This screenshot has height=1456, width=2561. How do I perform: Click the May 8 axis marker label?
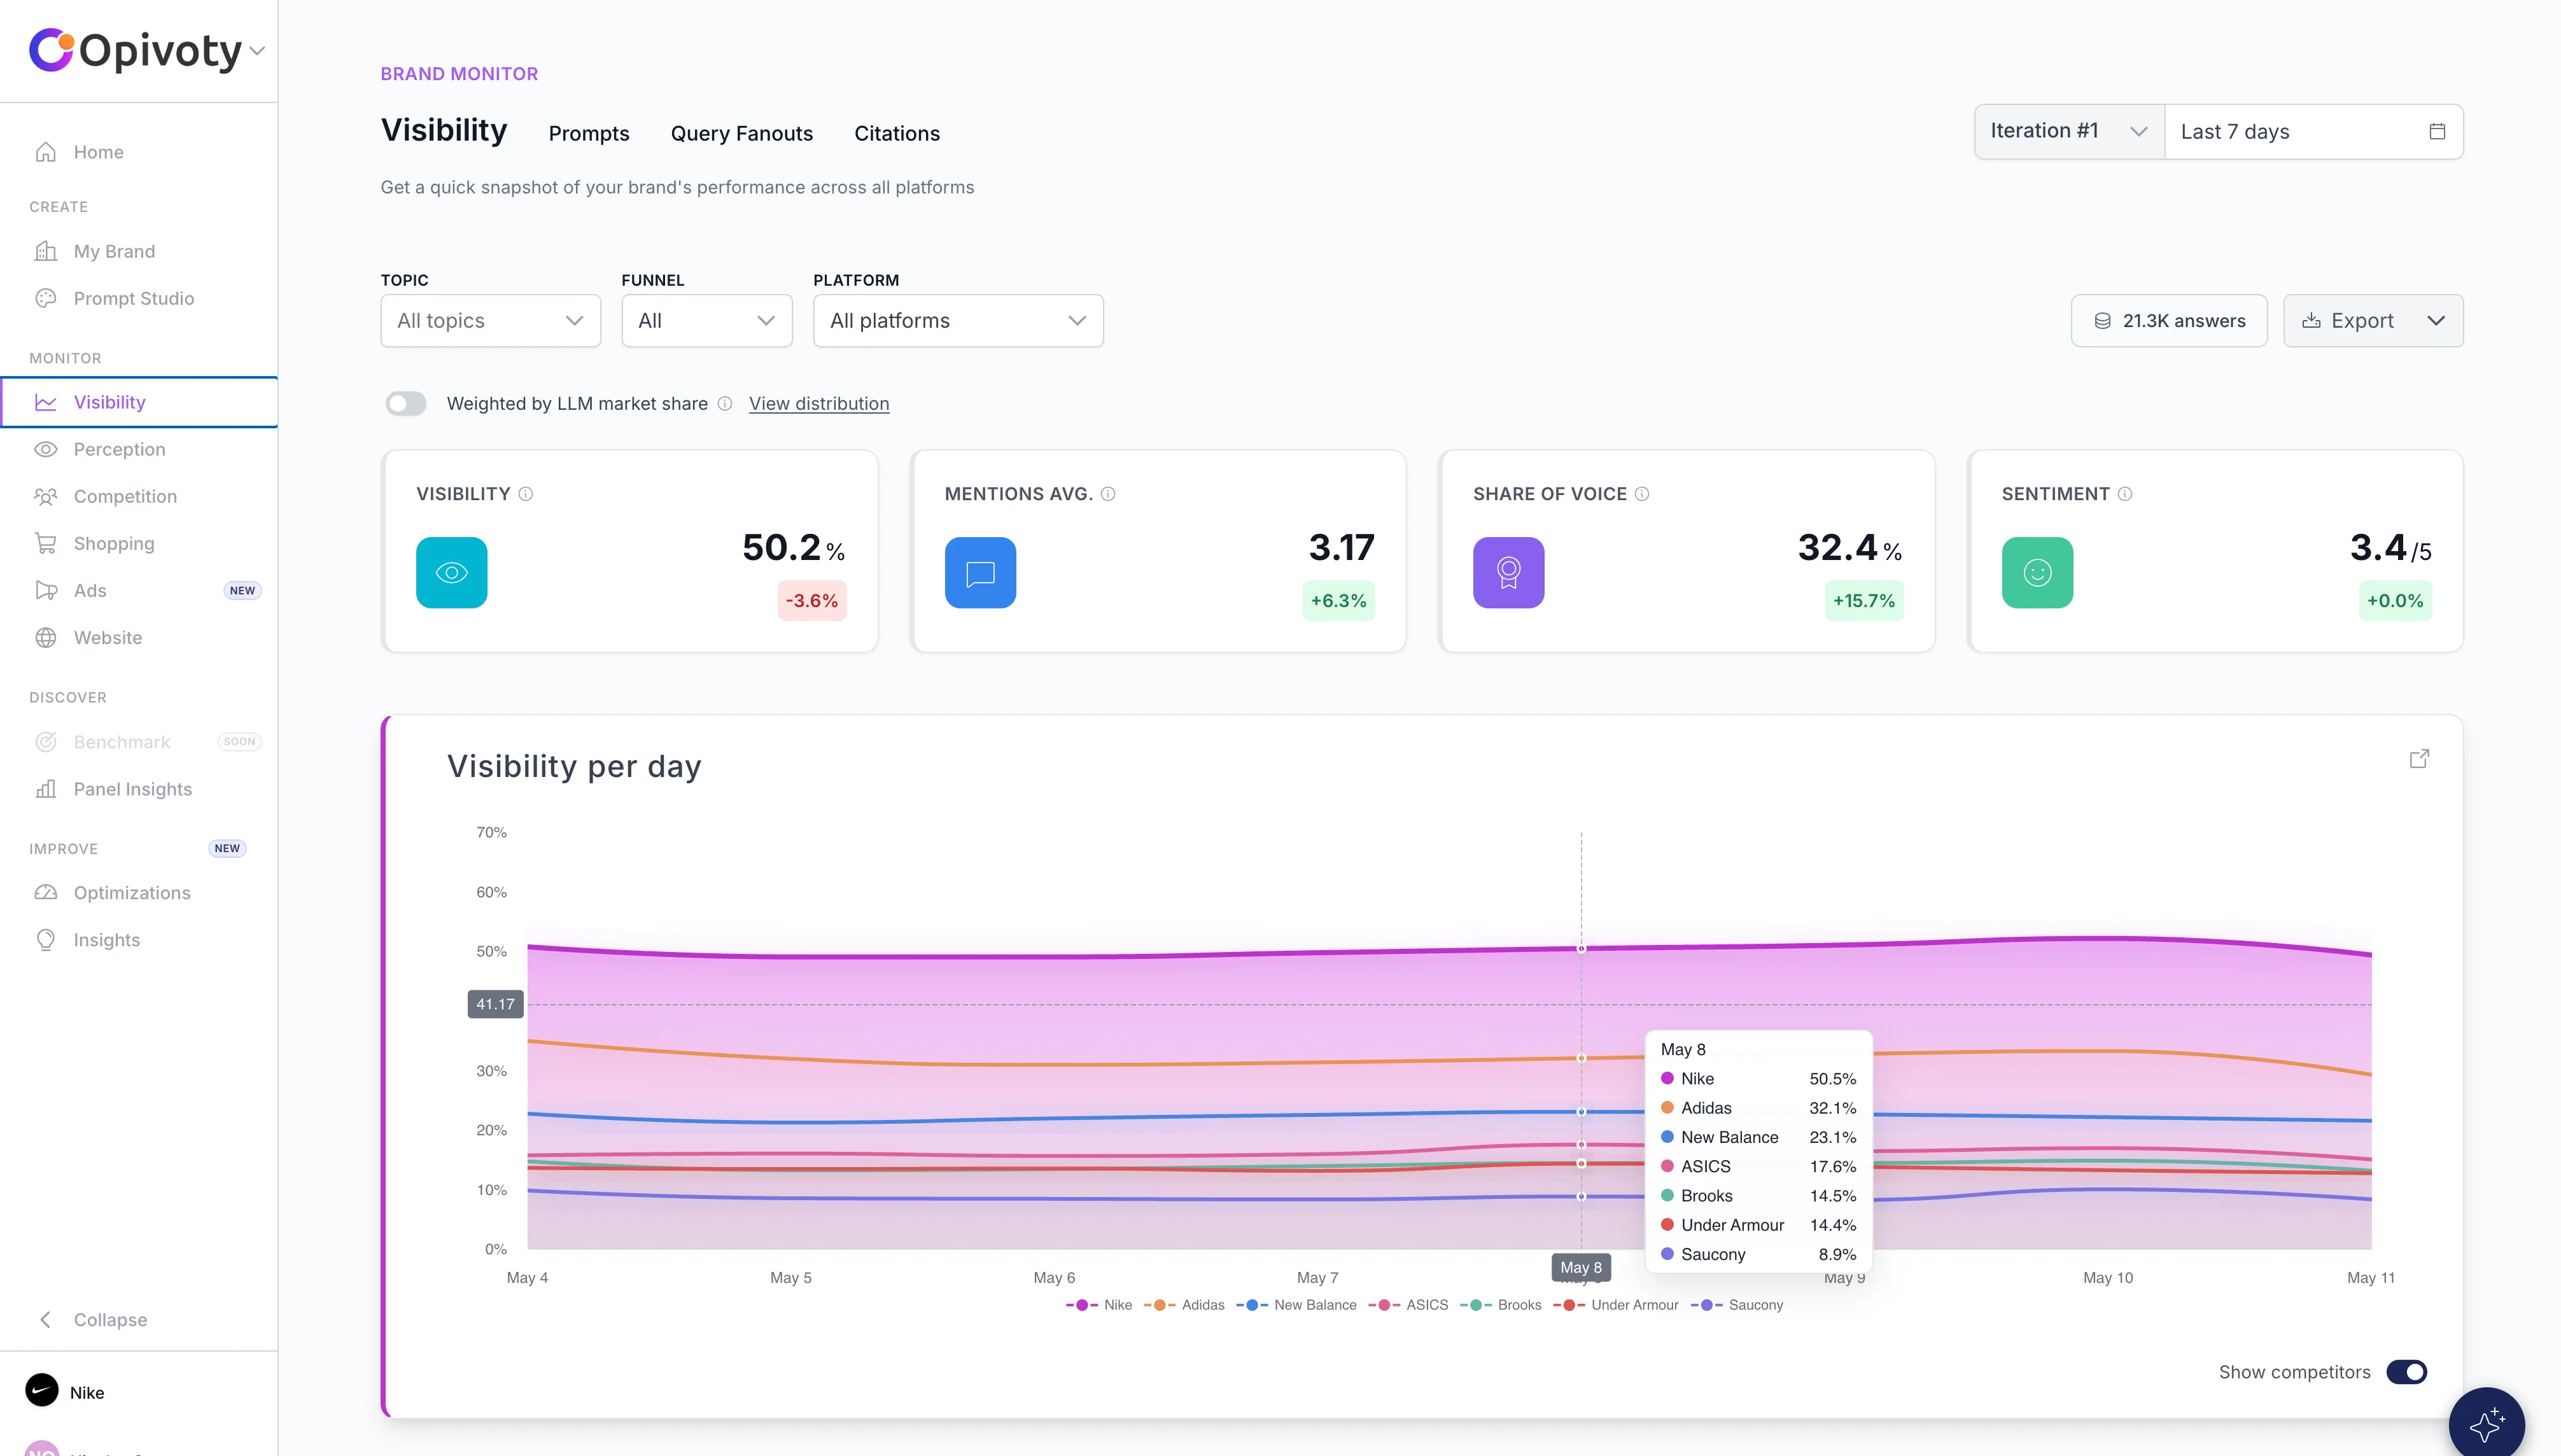[1580, 1268]
